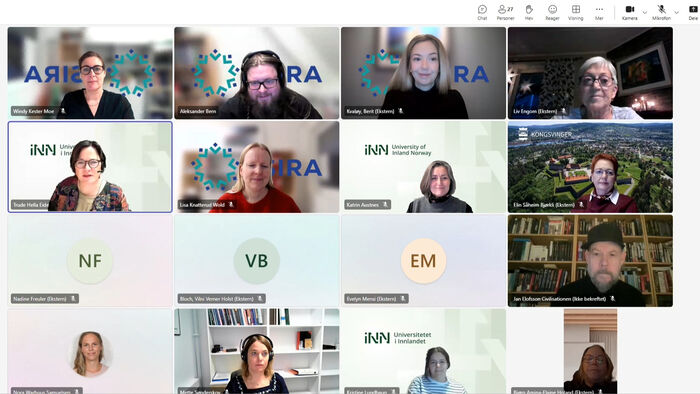
Task: Click the round profile photo in bottom-left tile
Action: point(90,353)
